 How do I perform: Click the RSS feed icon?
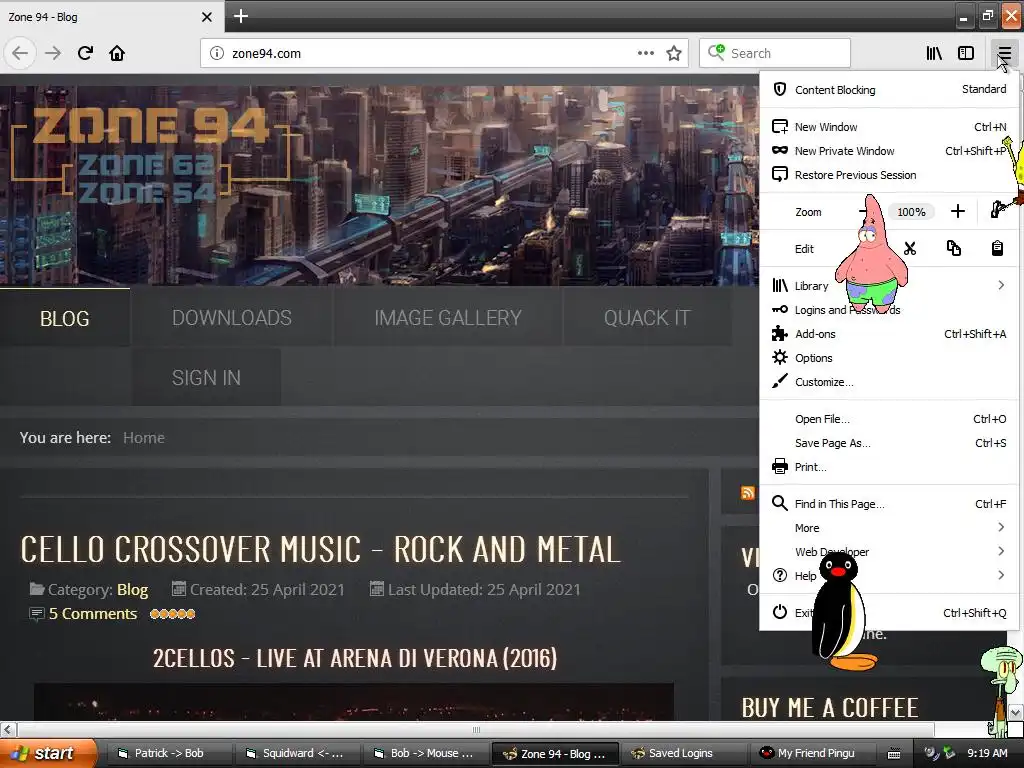pyautogui.click(x=748, y=493)
